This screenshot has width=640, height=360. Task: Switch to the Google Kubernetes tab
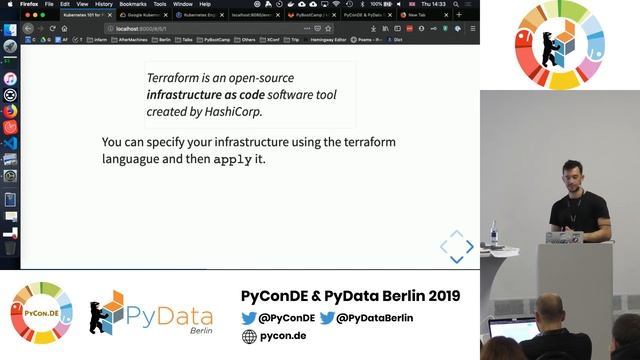click(143, 15)
